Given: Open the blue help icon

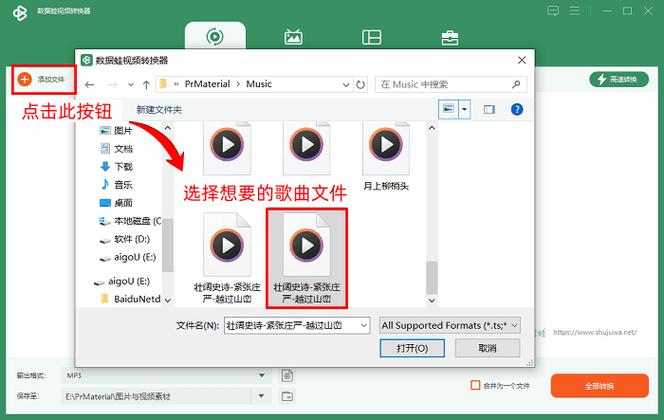Looking at the screenshot, I should click(517, 110).
